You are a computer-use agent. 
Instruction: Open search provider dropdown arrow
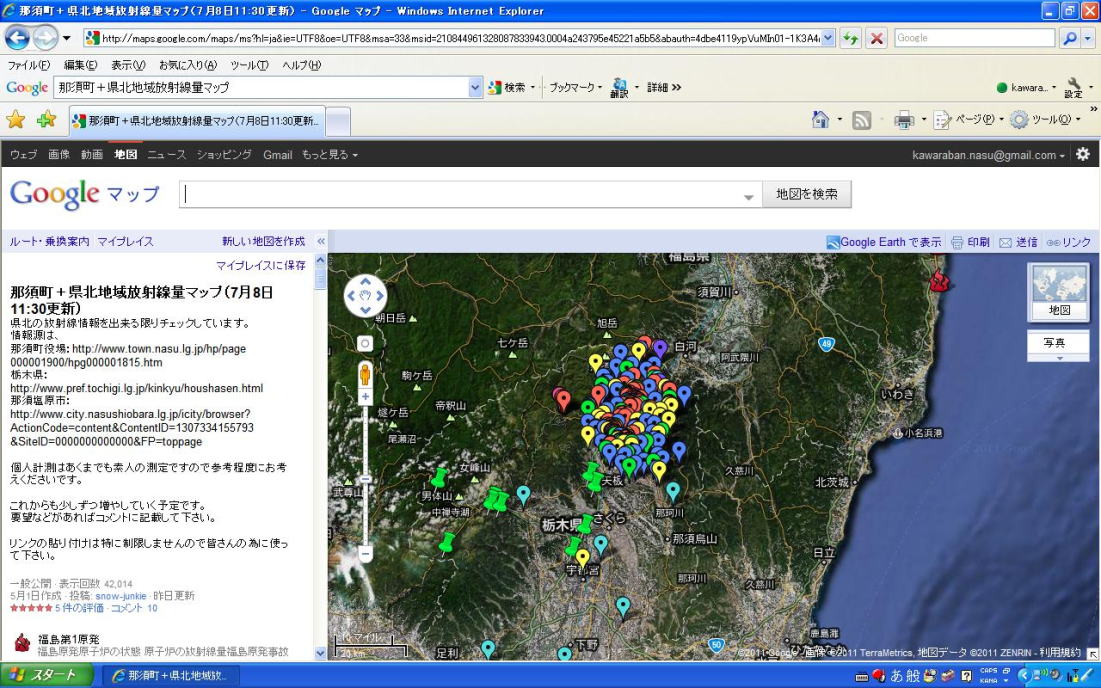coord(1088,38)
